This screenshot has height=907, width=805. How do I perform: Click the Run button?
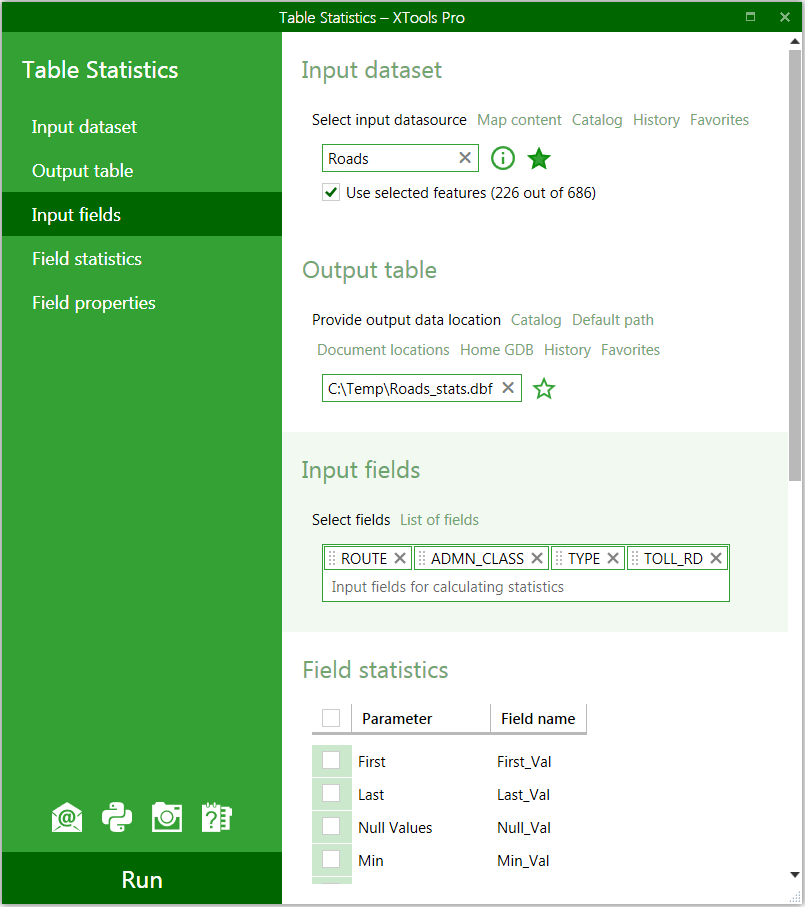[x=142, y=879]
